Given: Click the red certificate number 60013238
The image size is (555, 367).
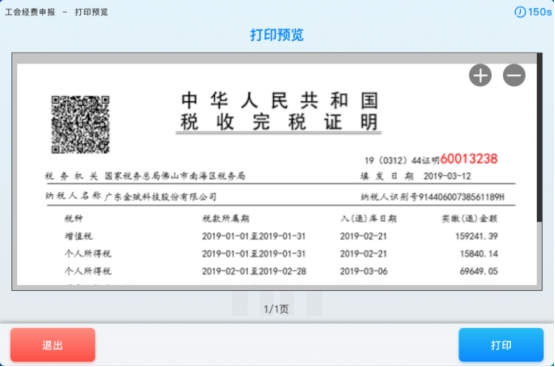Looking at the screenshot, I should point(469,159).
